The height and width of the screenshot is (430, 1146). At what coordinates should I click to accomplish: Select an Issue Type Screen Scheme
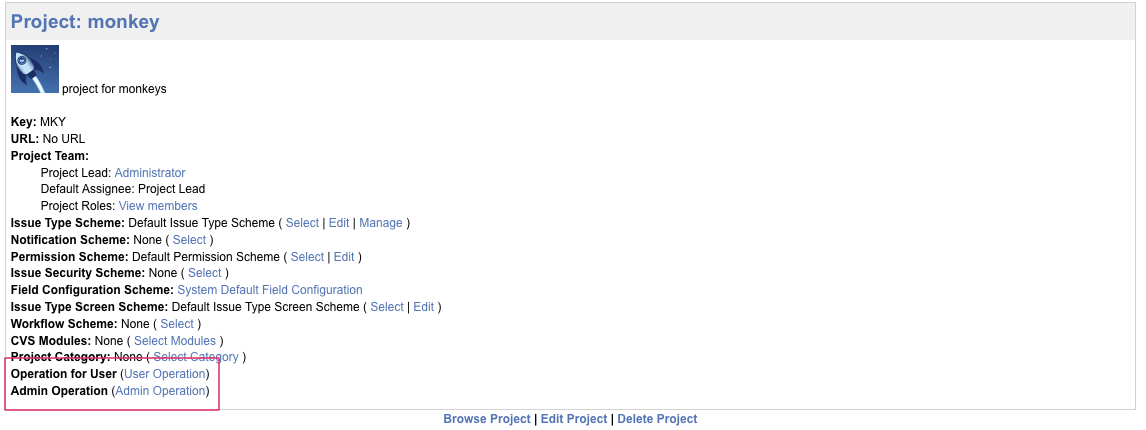387,307
